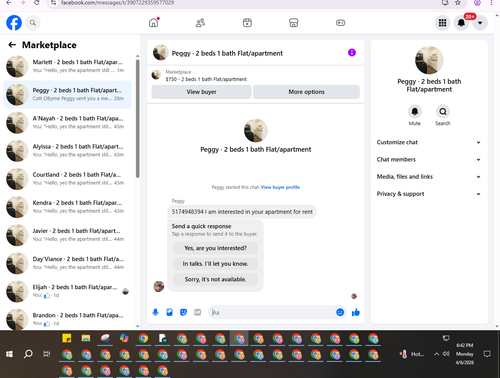Search in conversation with the magnifier icon
500x378 pixels.
coord(443,111)
